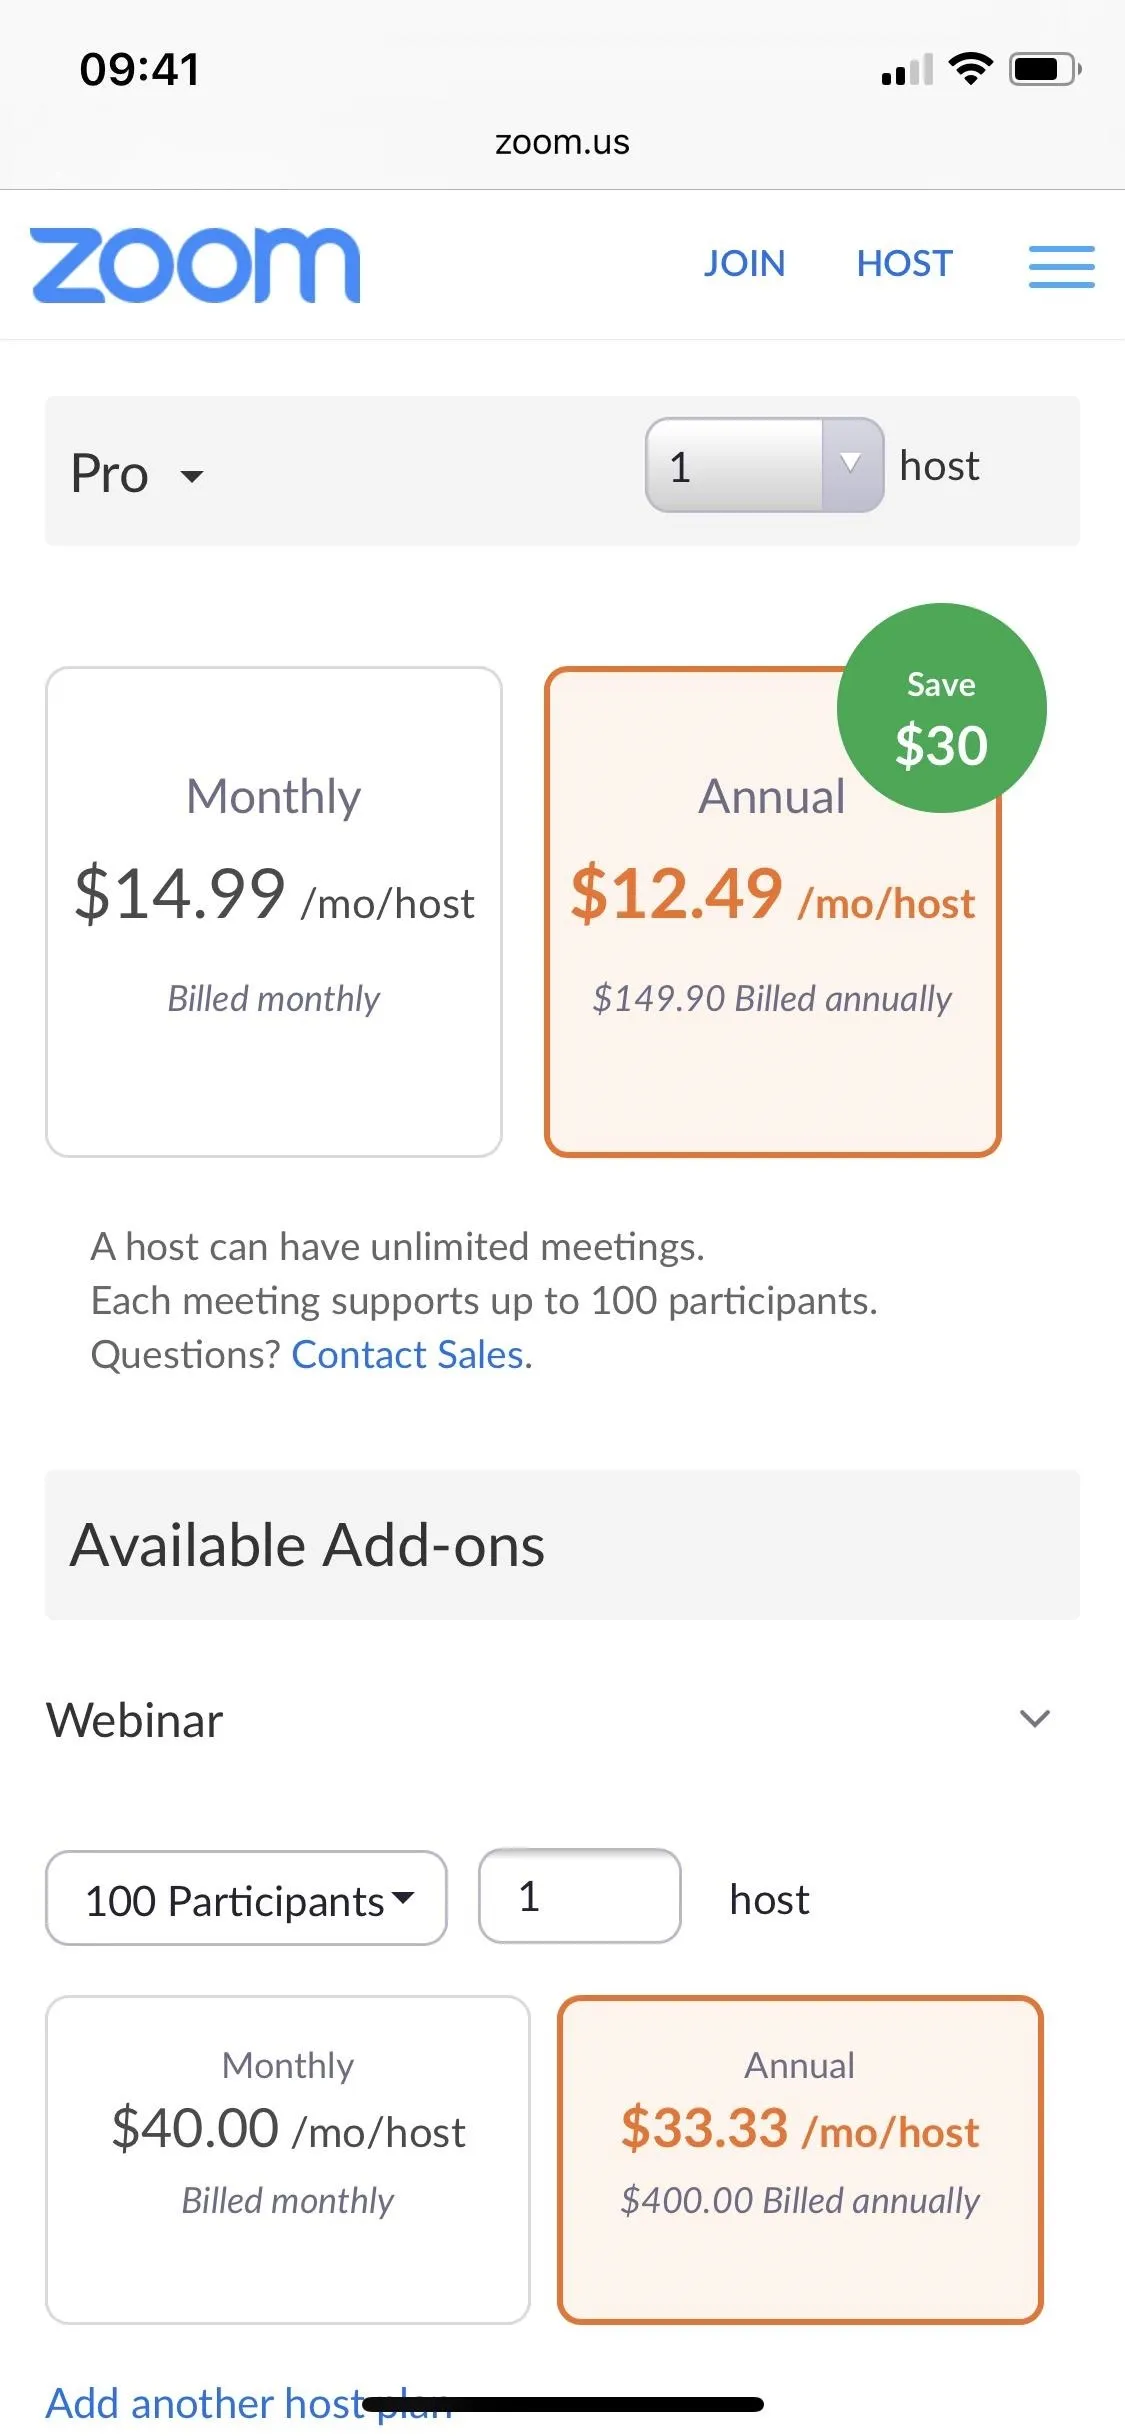
Task: Click Add another host plan link
Action: pyautogui.click(x=250, y=2403)
